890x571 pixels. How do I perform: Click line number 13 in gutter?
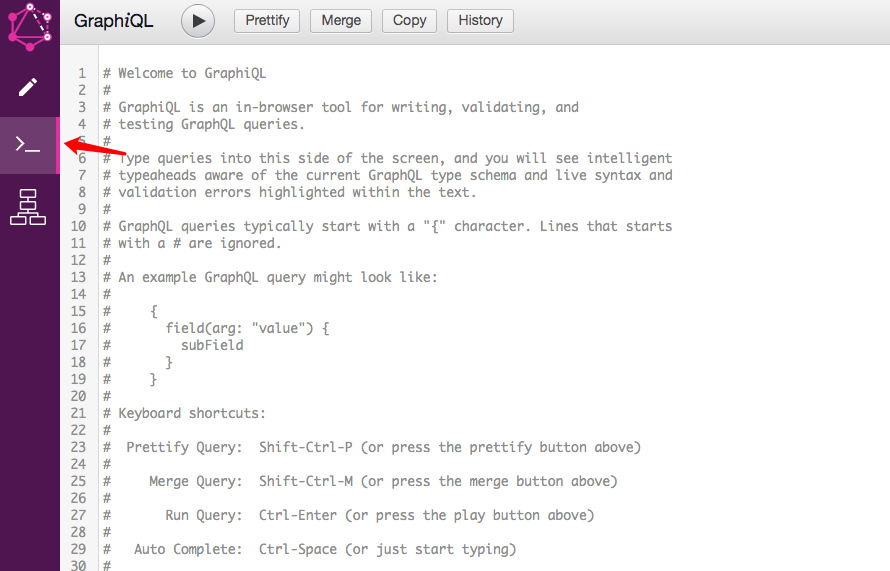click(78, 278)
